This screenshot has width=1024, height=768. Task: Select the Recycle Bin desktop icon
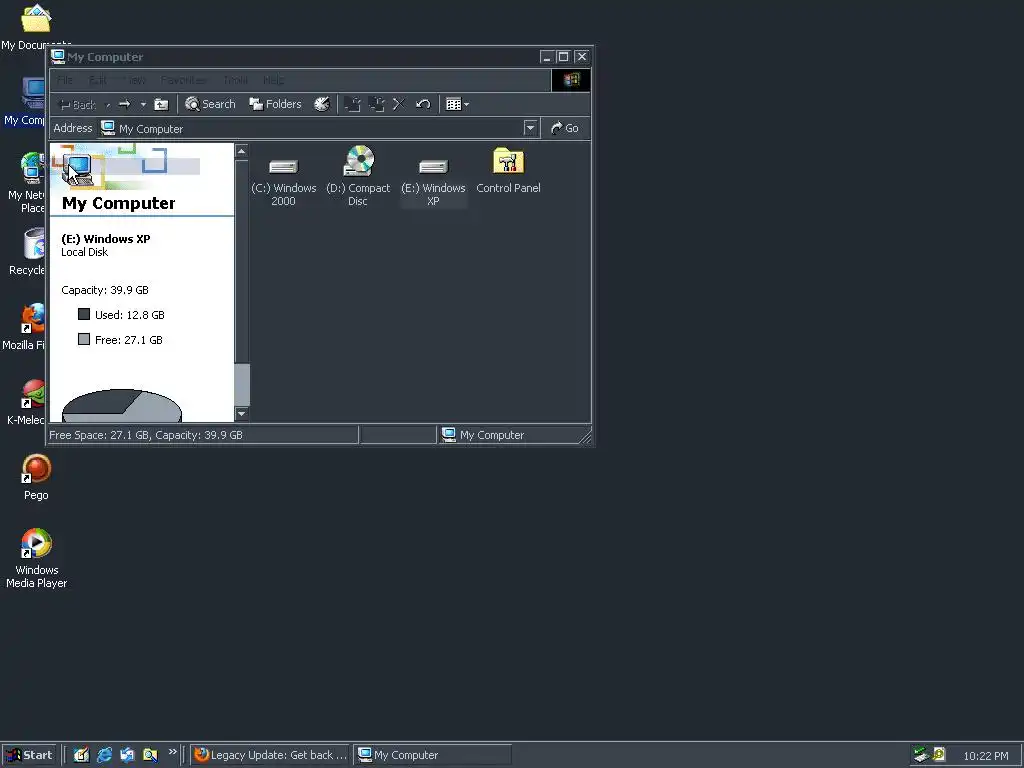tap(29, 252)
